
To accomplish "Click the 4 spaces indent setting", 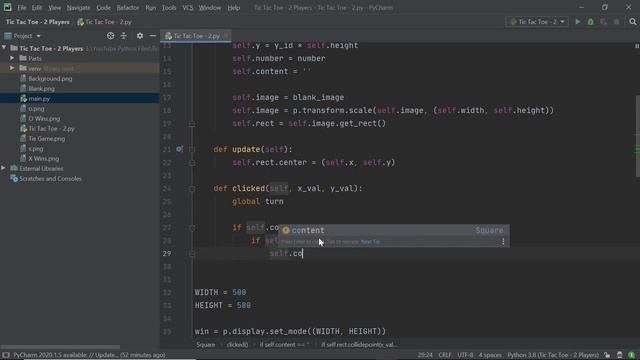I will point(490,355).
